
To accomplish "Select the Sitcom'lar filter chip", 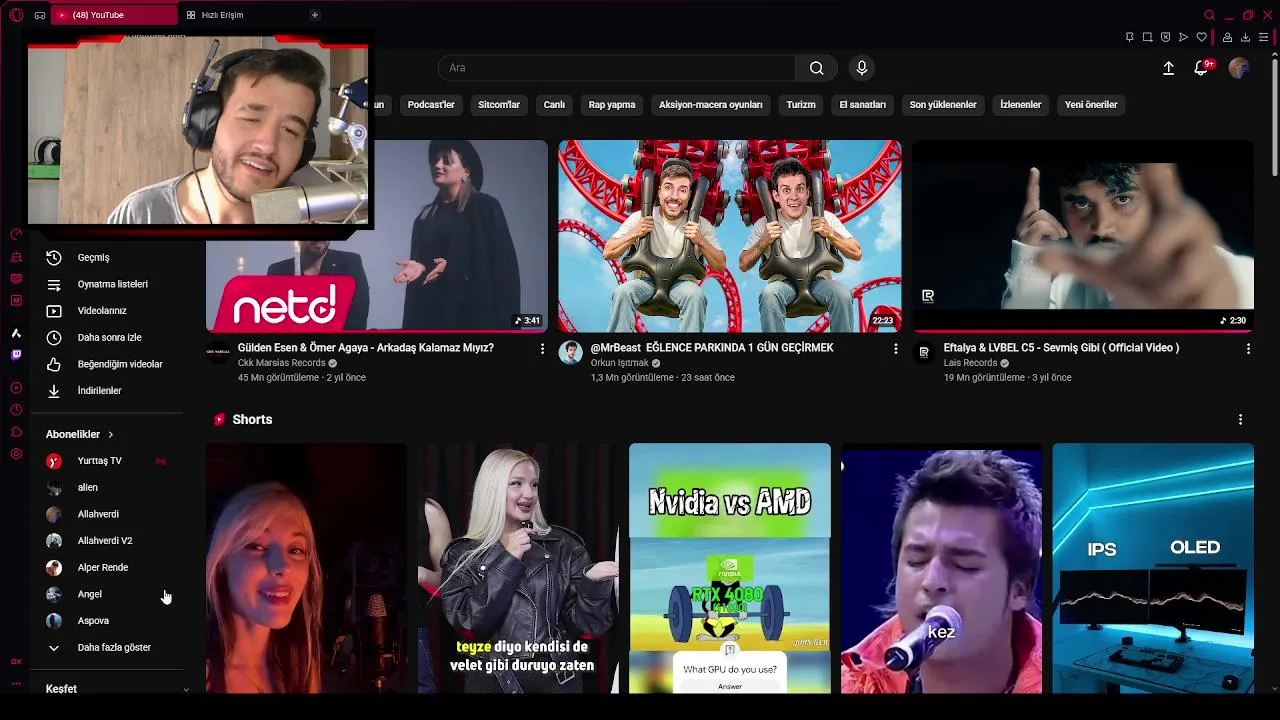I will (499, 104).
